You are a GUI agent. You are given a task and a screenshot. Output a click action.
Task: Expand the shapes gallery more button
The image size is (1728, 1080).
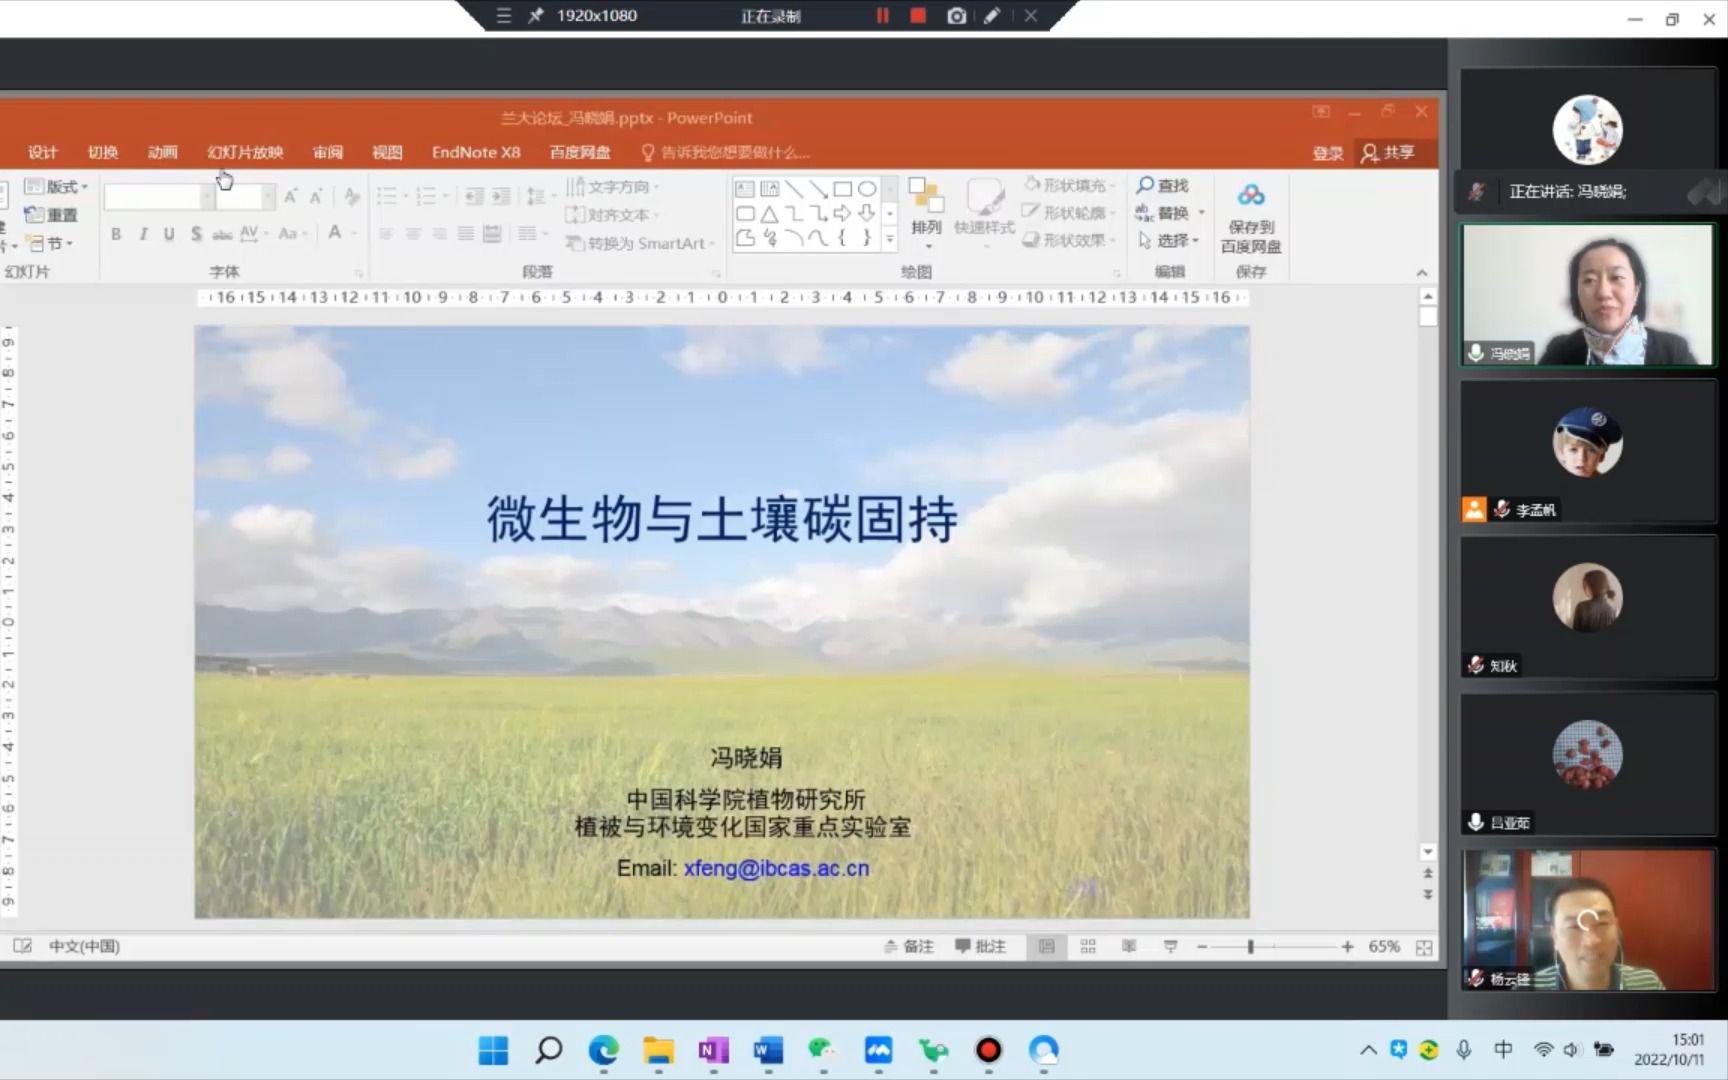(x=889, y=238)
